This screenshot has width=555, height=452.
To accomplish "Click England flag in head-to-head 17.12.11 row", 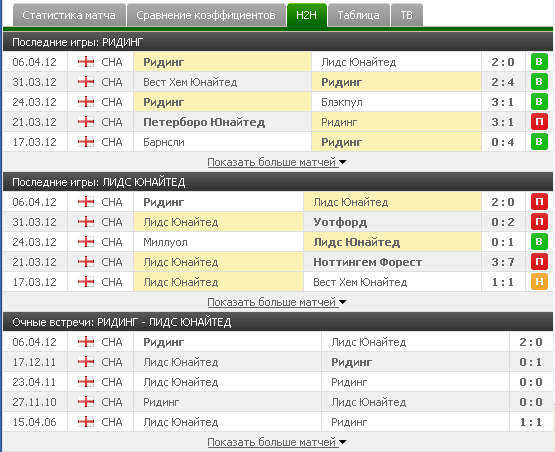I will pyautogui.click(x=86, y=362).
